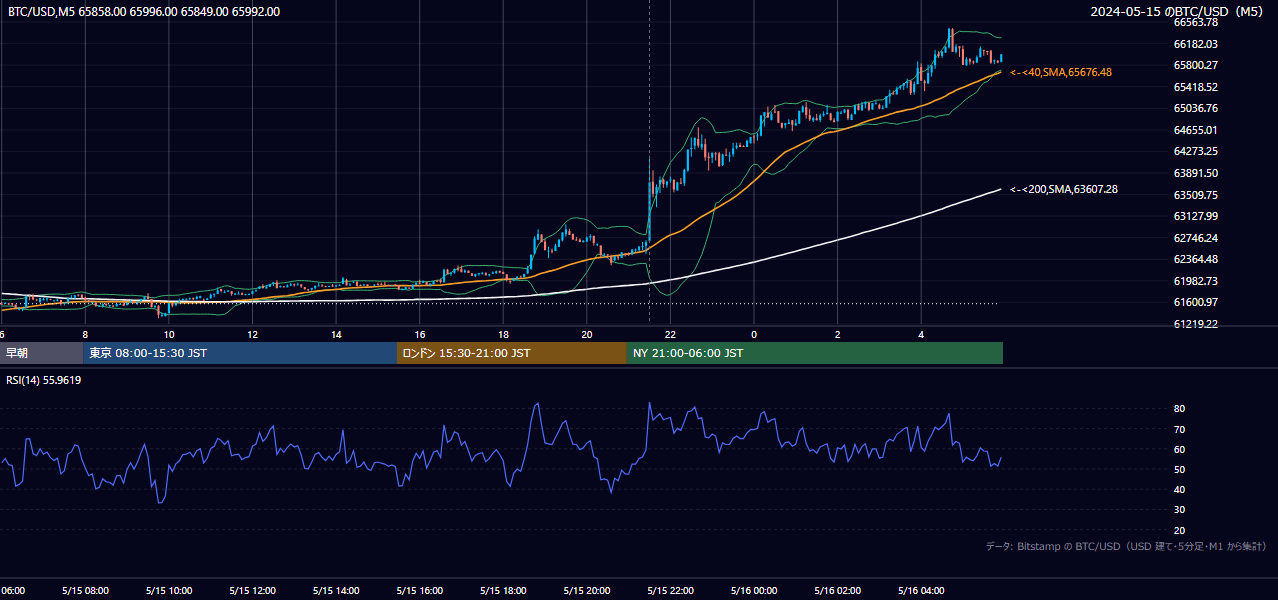Click the price axis value 66182.03
This screenshot has width=1278, height=600.
(1195, 44)
